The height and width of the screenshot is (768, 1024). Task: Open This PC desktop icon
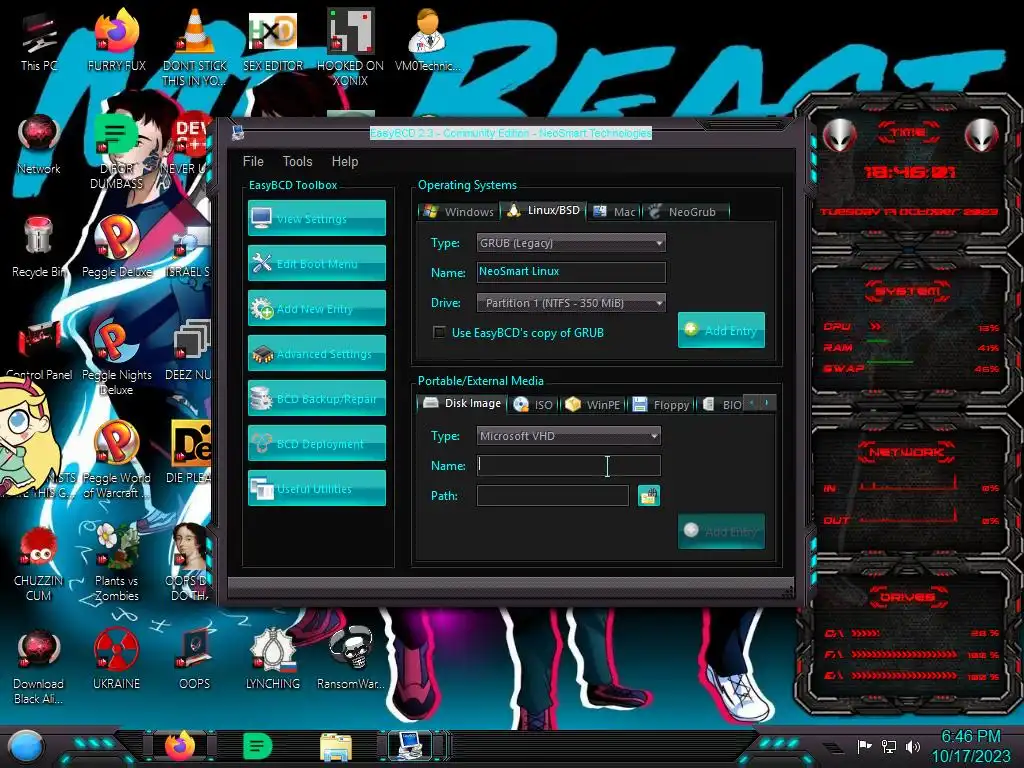pos(38,42)
